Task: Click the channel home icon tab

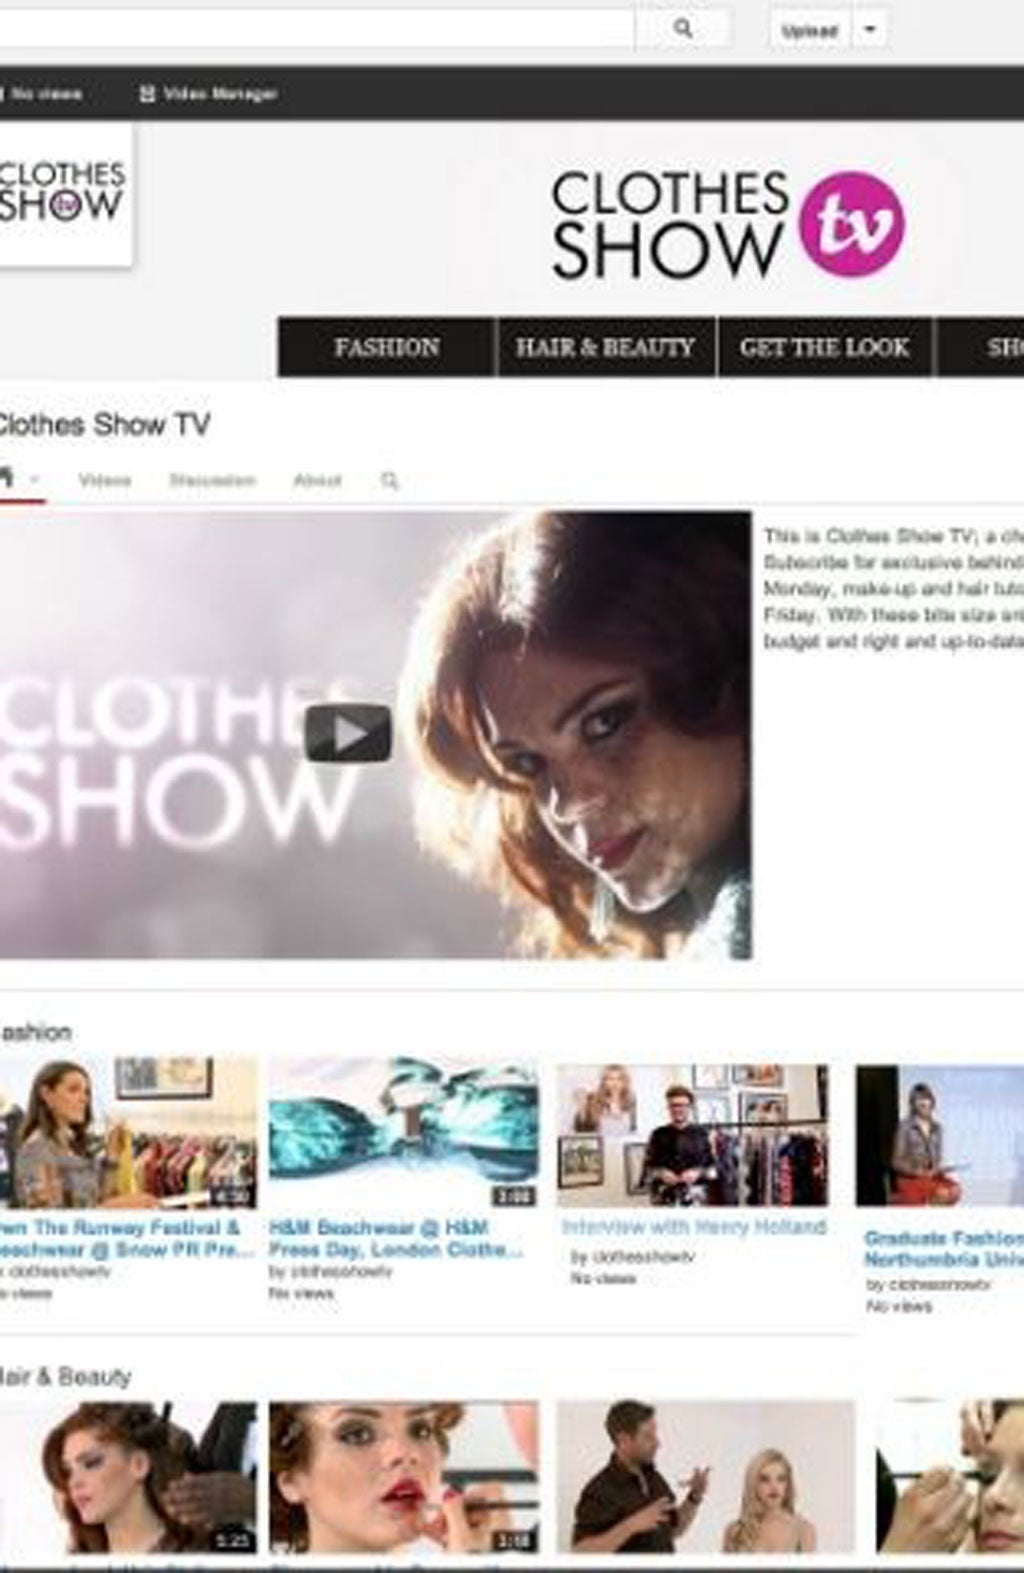Action: click(x=6, y=478)
